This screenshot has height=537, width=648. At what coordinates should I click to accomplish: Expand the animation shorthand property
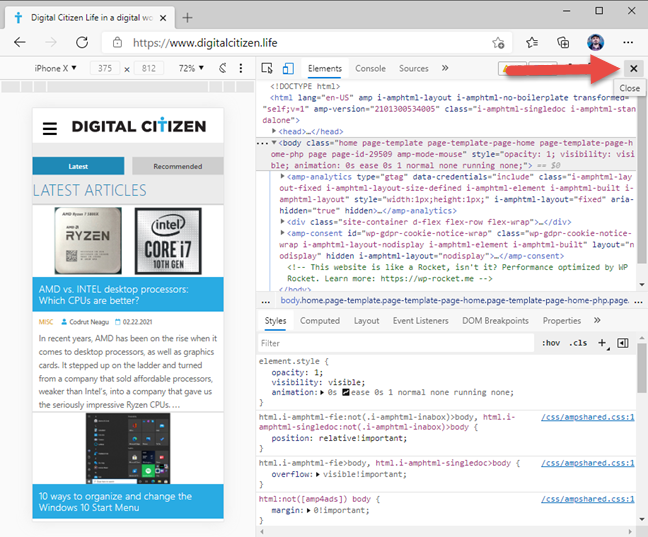[322, 392]
